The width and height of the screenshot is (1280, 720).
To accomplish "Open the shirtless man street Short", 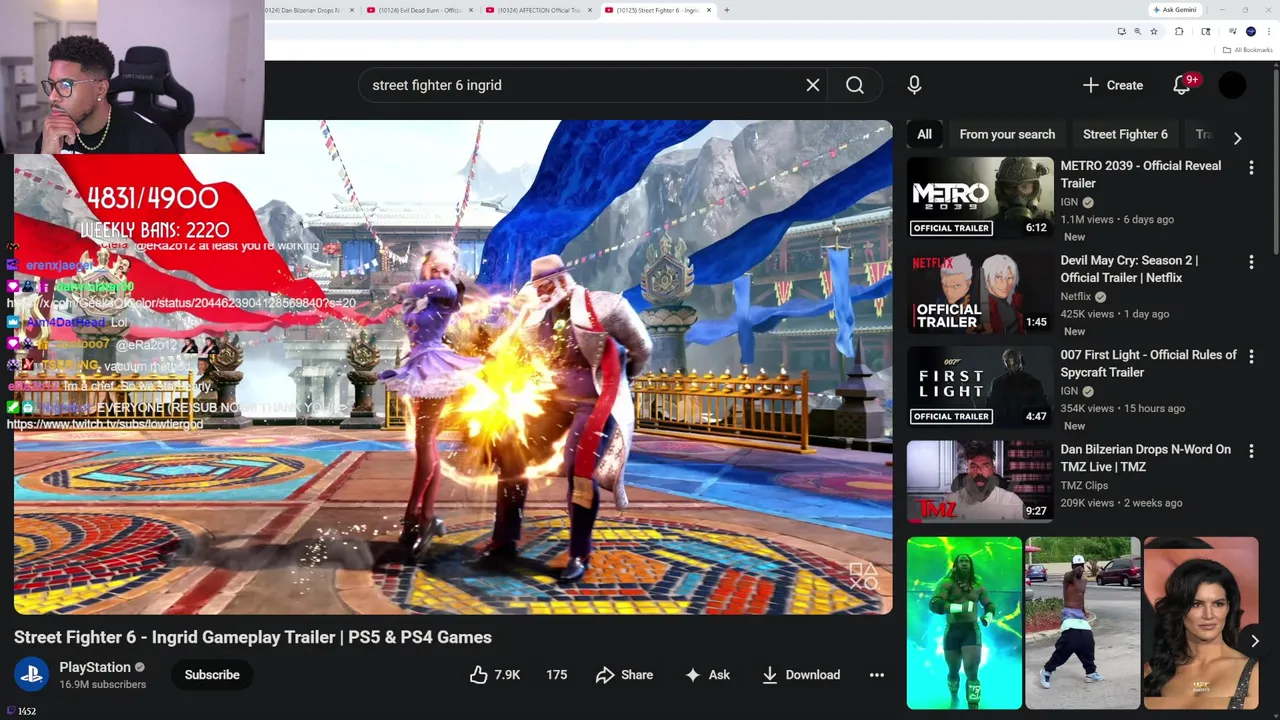I will pyautogui.click(x=1082, y=623).
